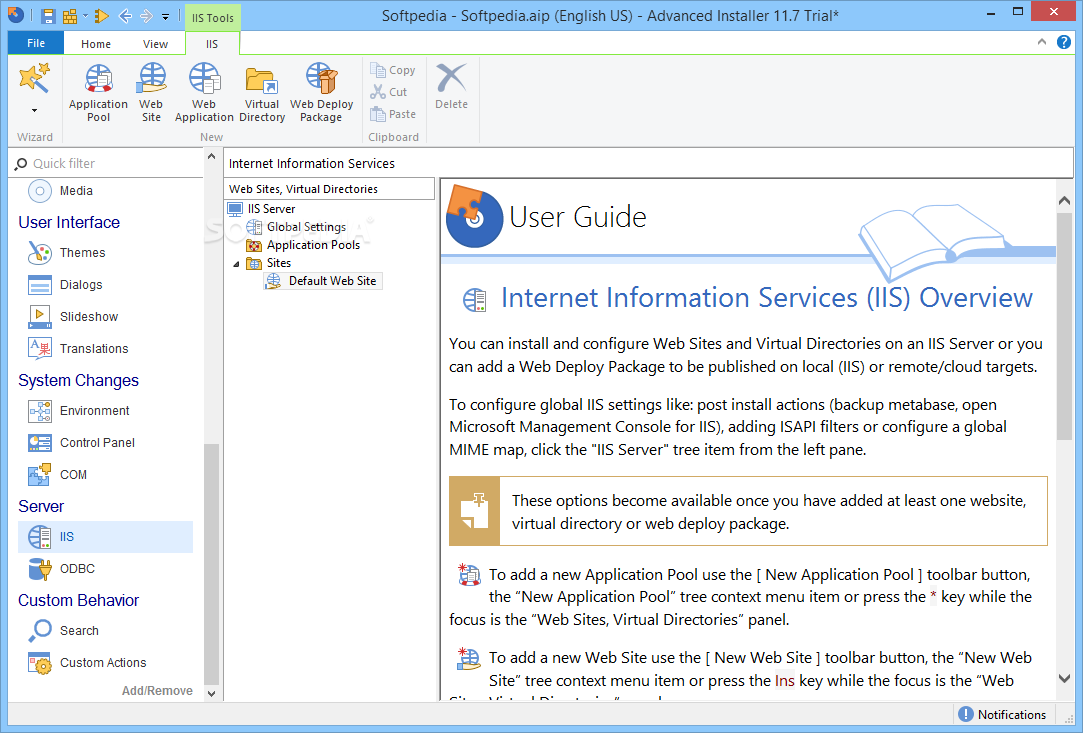
Task: Open Notifications in the status bar
Action: click(x=1002, y=714)
